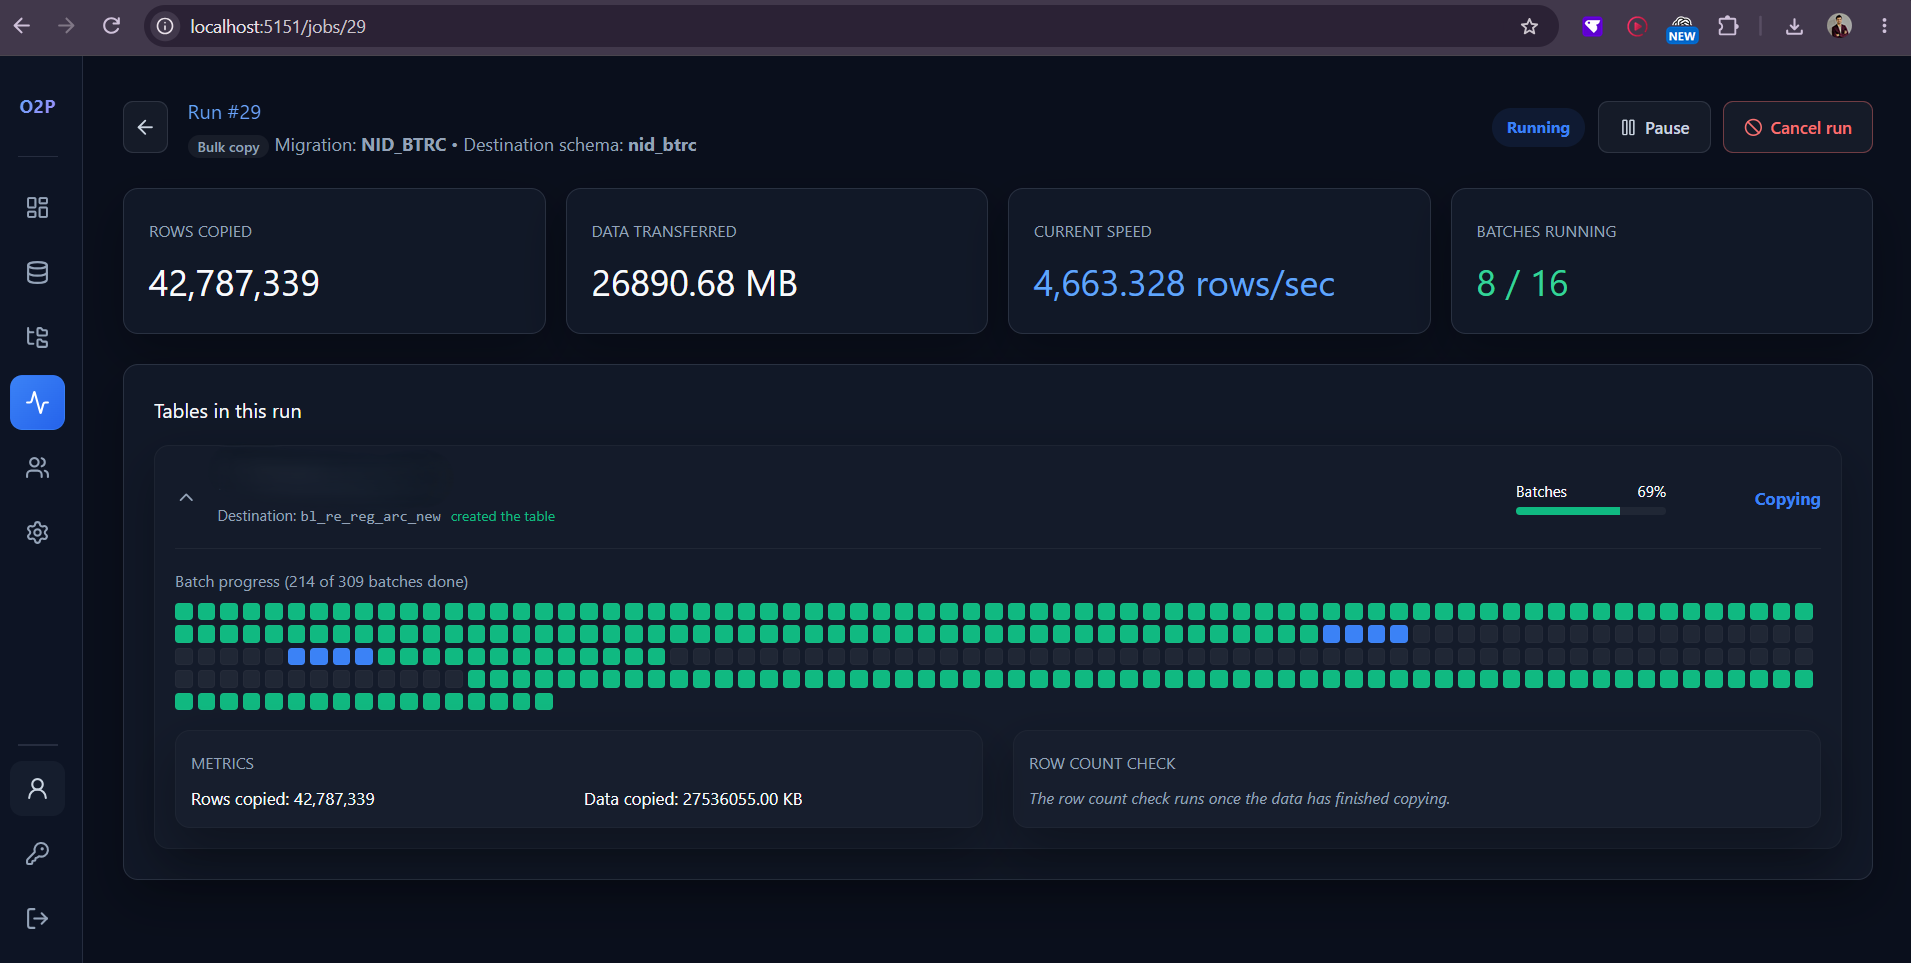Click the Run #29 title
The image size is (1911, 963).
(x=224, y=112)
